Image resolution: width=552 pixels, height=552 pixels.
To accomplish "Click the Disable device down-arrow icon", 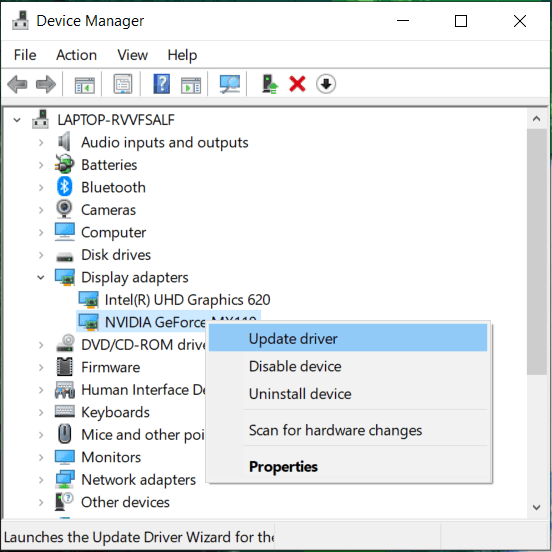I will [x=326, y=84].
